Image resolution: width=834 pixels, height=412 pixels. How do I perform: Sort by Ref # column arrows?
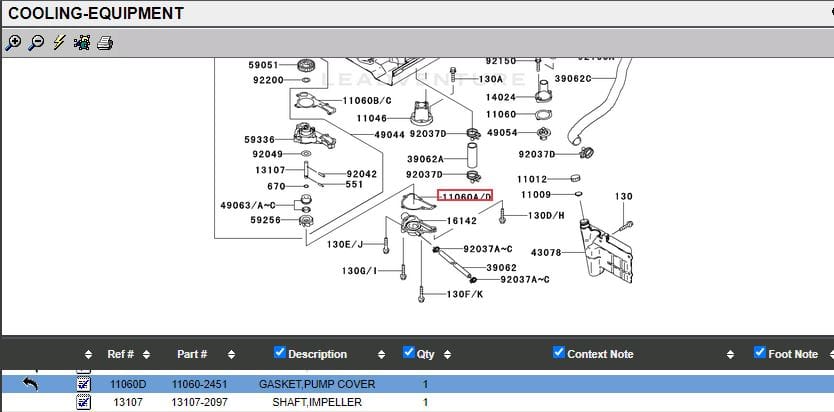(147, 355)
